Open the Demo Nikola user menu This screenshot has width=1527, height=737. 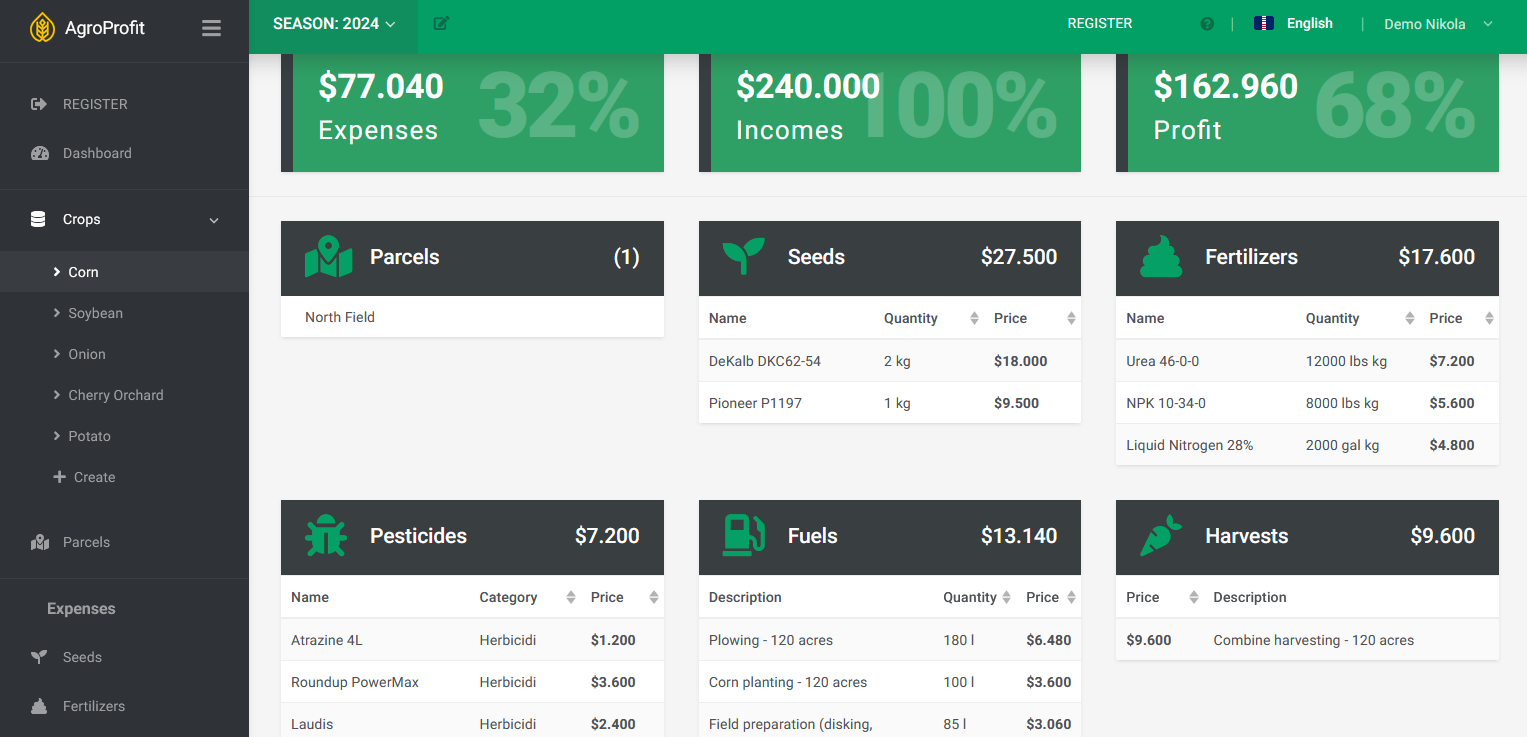point(1437,24)
